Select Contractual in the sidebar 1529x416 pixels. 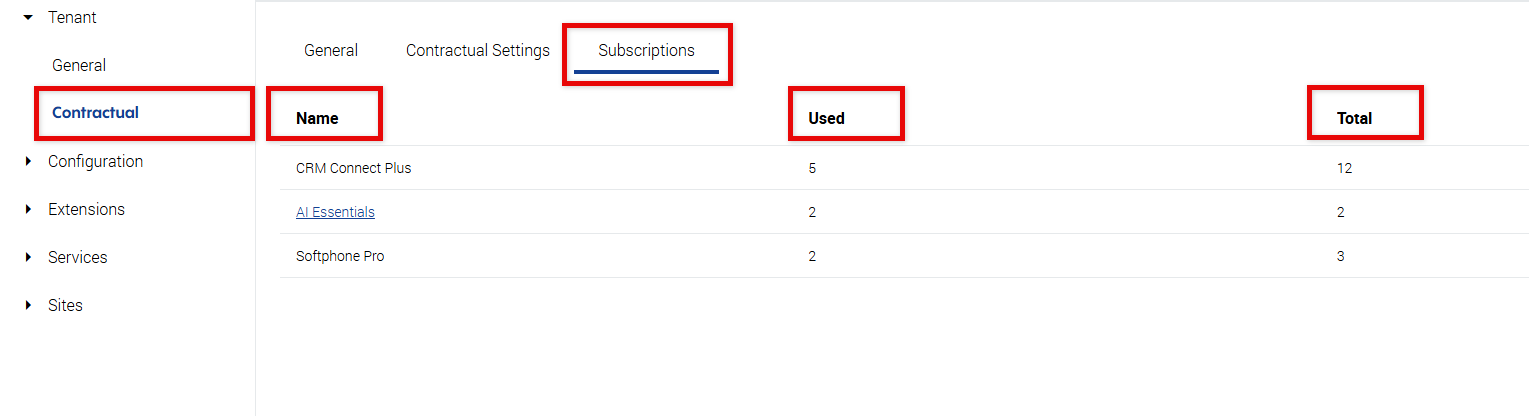click(96, 113)
